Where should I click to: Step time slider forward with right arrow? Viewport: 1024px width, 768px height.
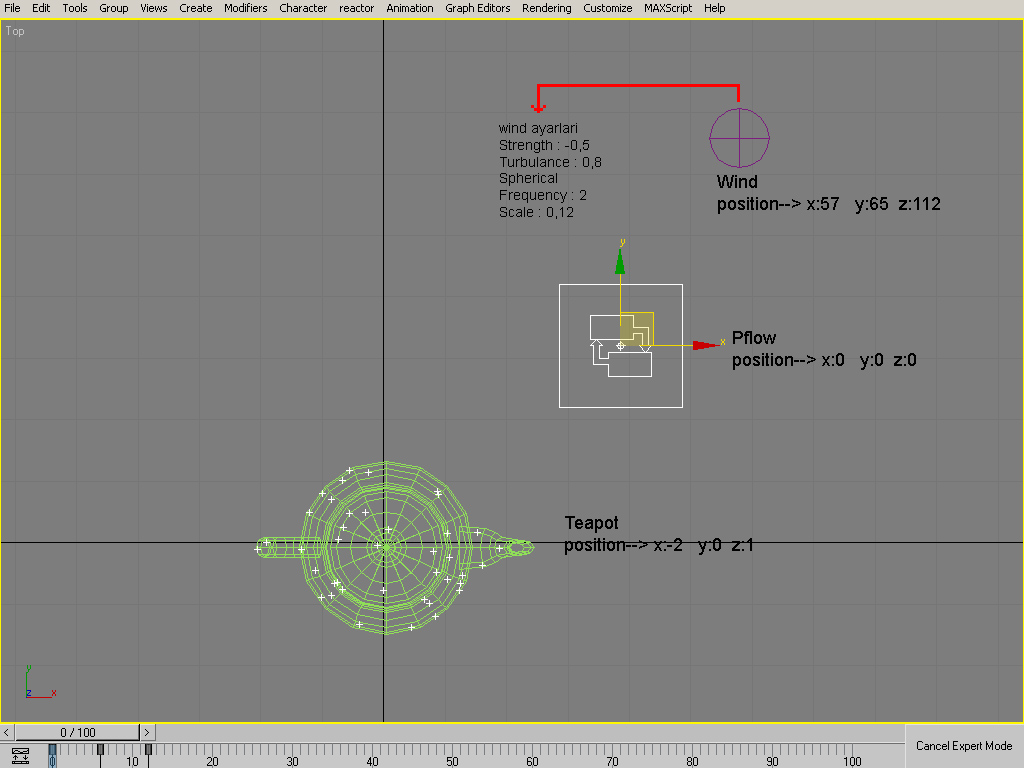tap(147, 732)
